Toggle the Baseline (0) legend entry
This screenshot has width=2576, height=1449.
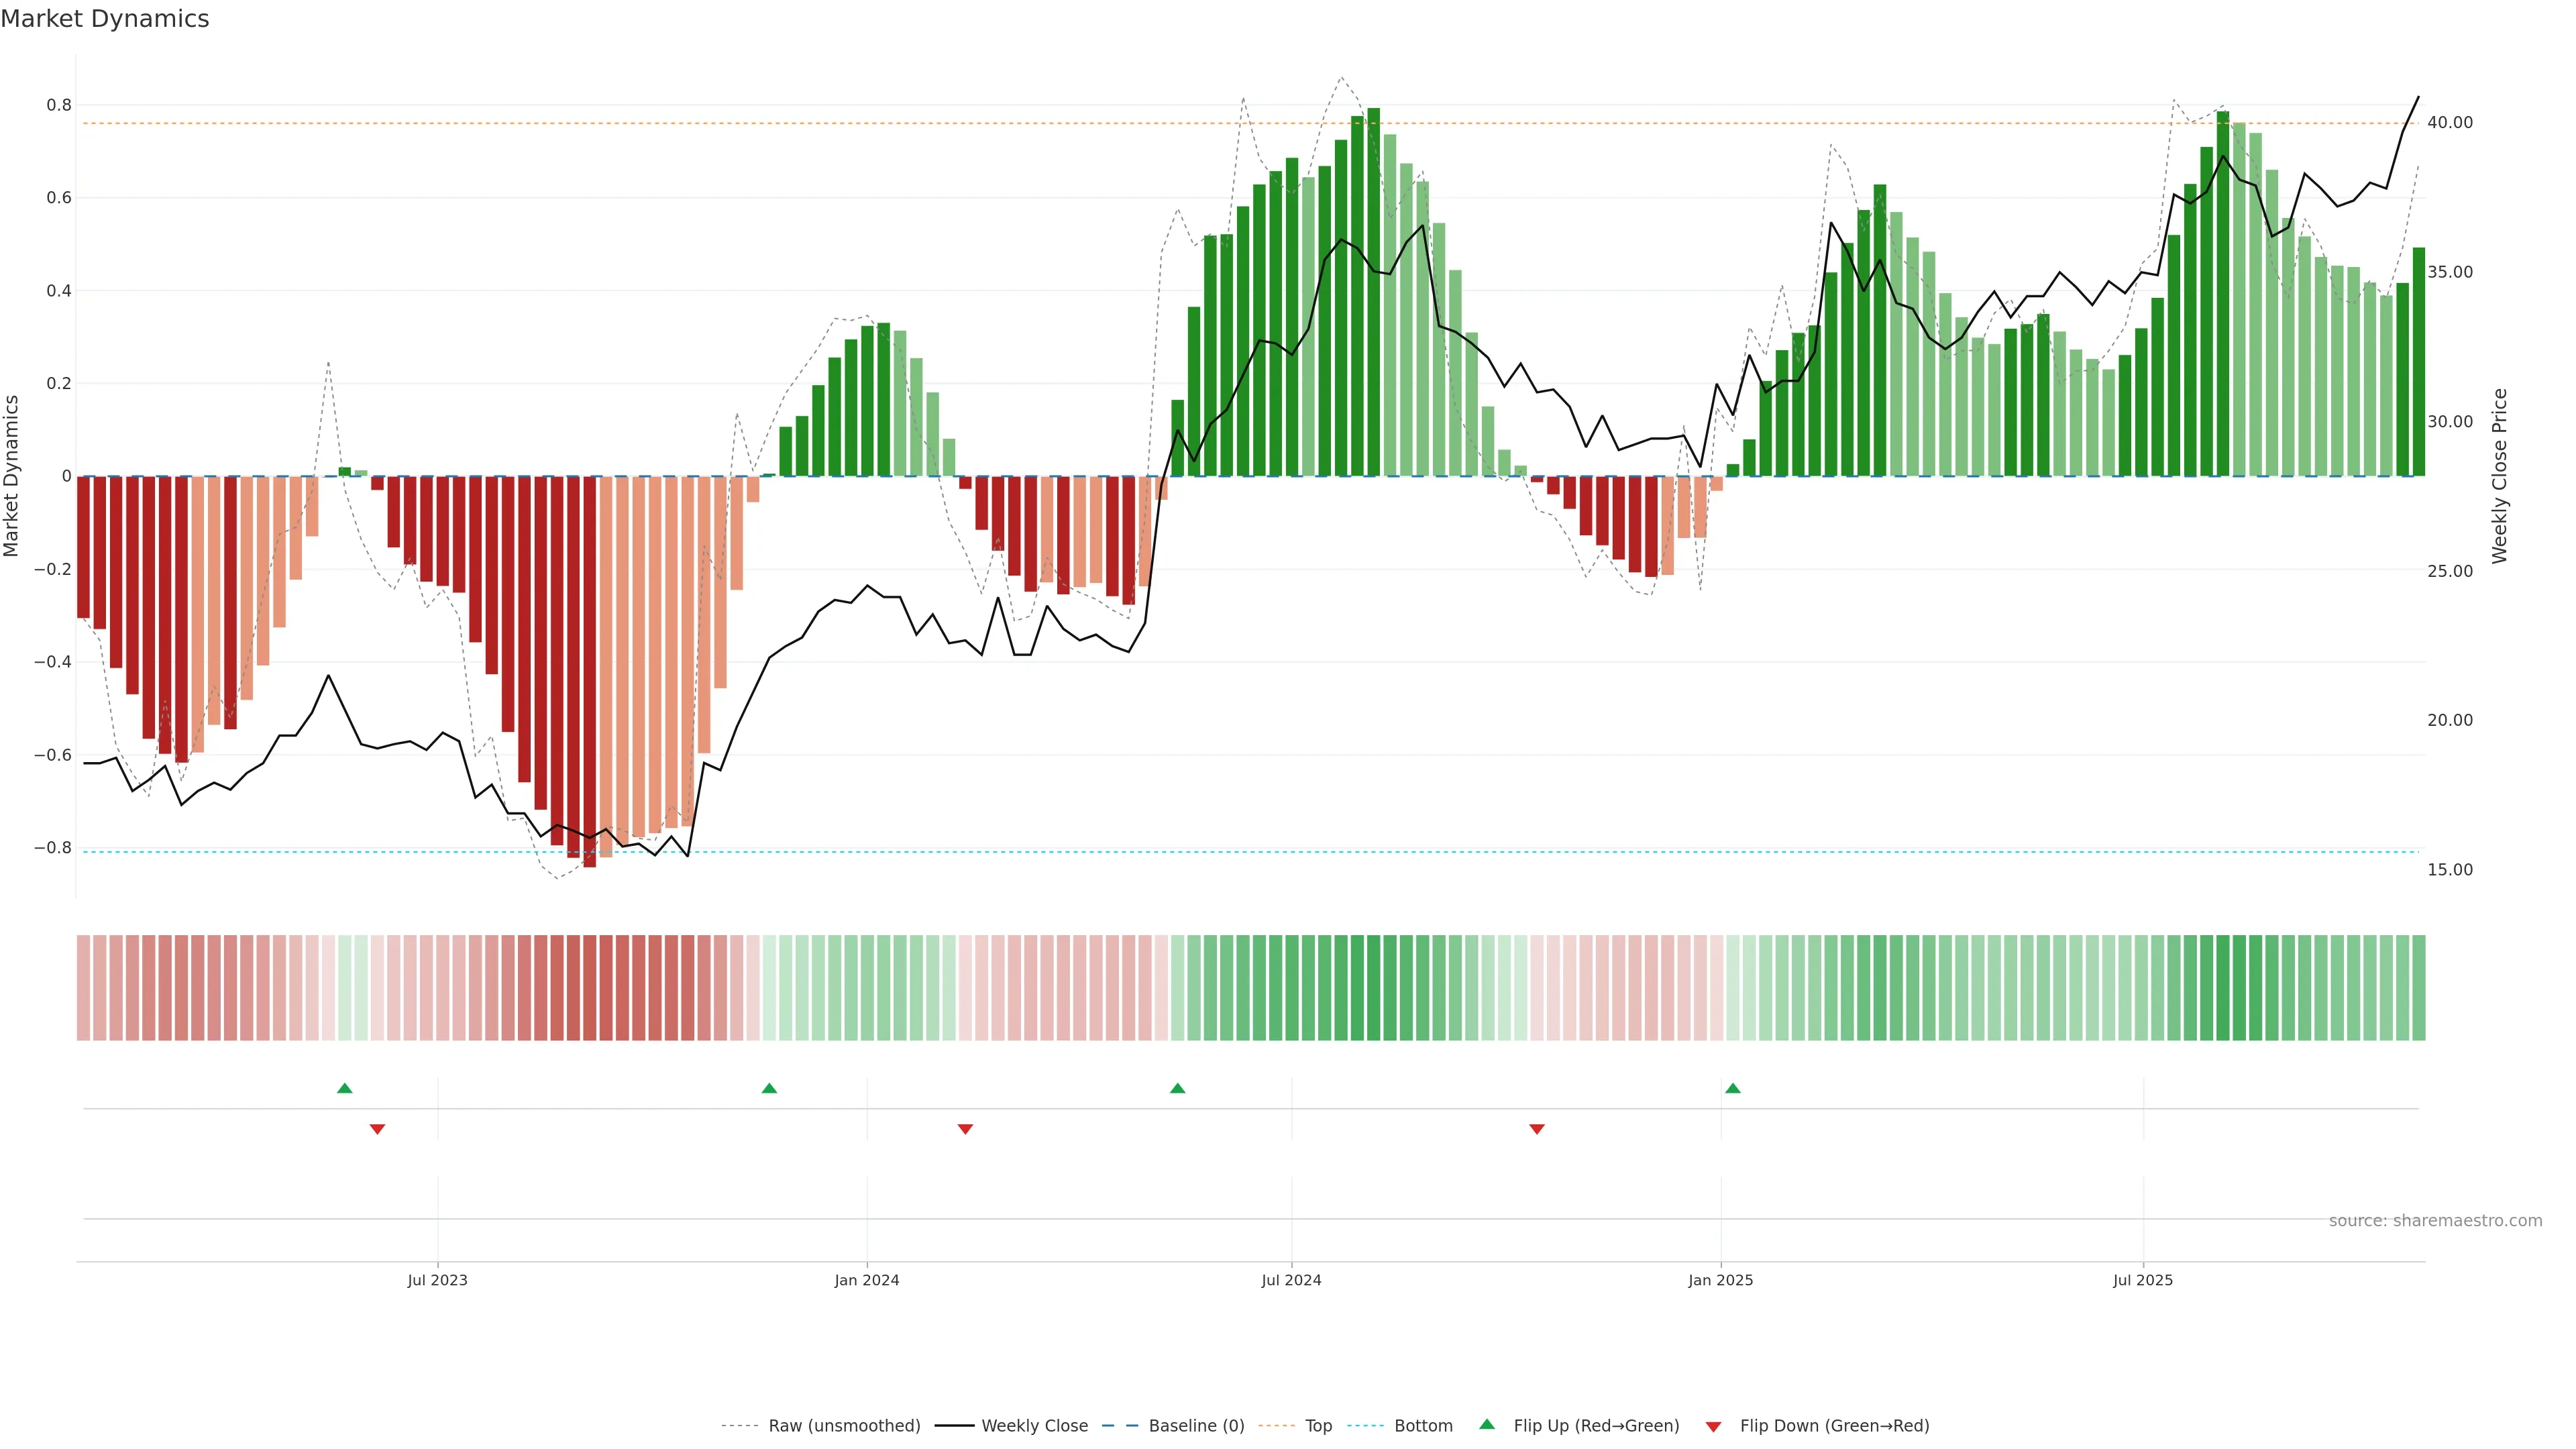coord(1196,1426)
